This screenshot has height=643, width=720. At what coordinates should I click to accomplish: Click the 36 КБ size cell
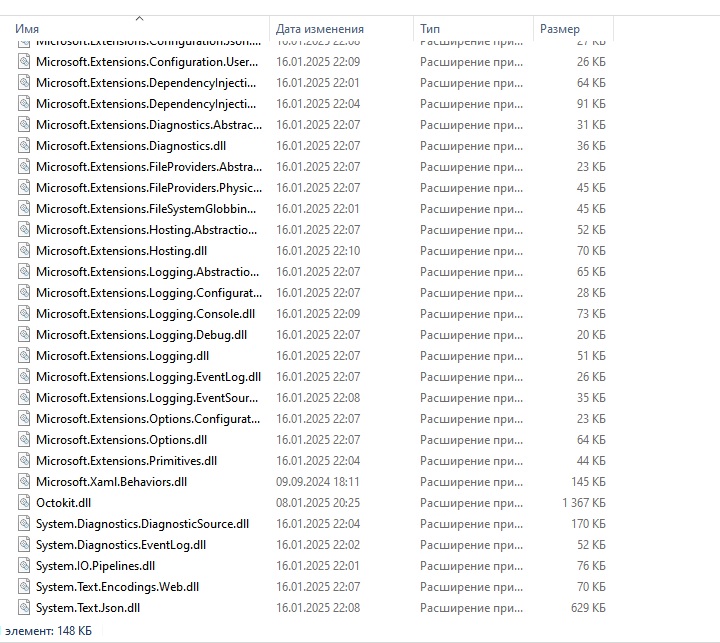pyautogui.click(x=591, y=146)
